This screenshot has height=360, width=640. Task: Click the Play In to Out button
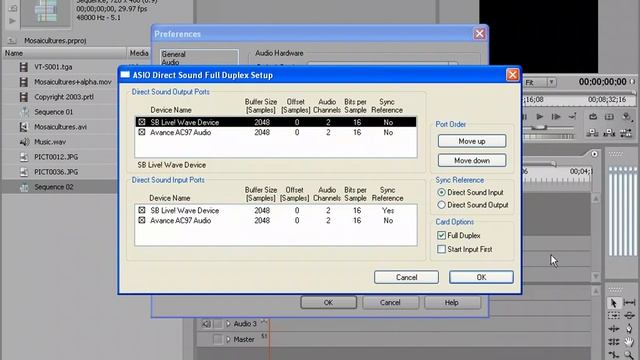(572, 117)
